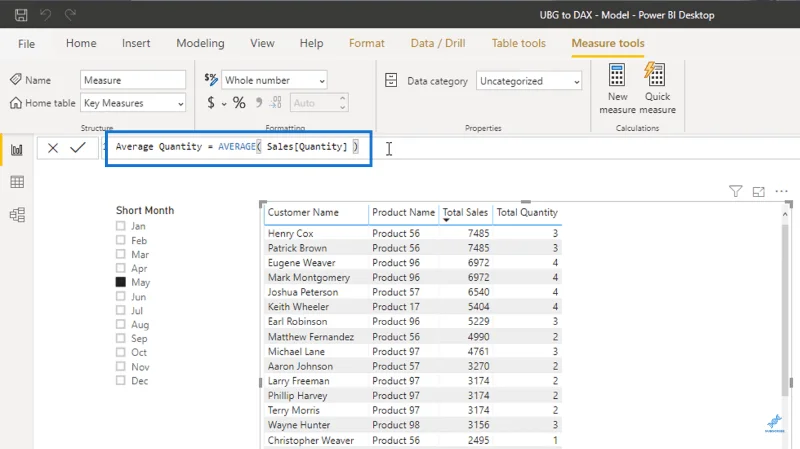Select the Measure tools tab

tap(608, 43)
